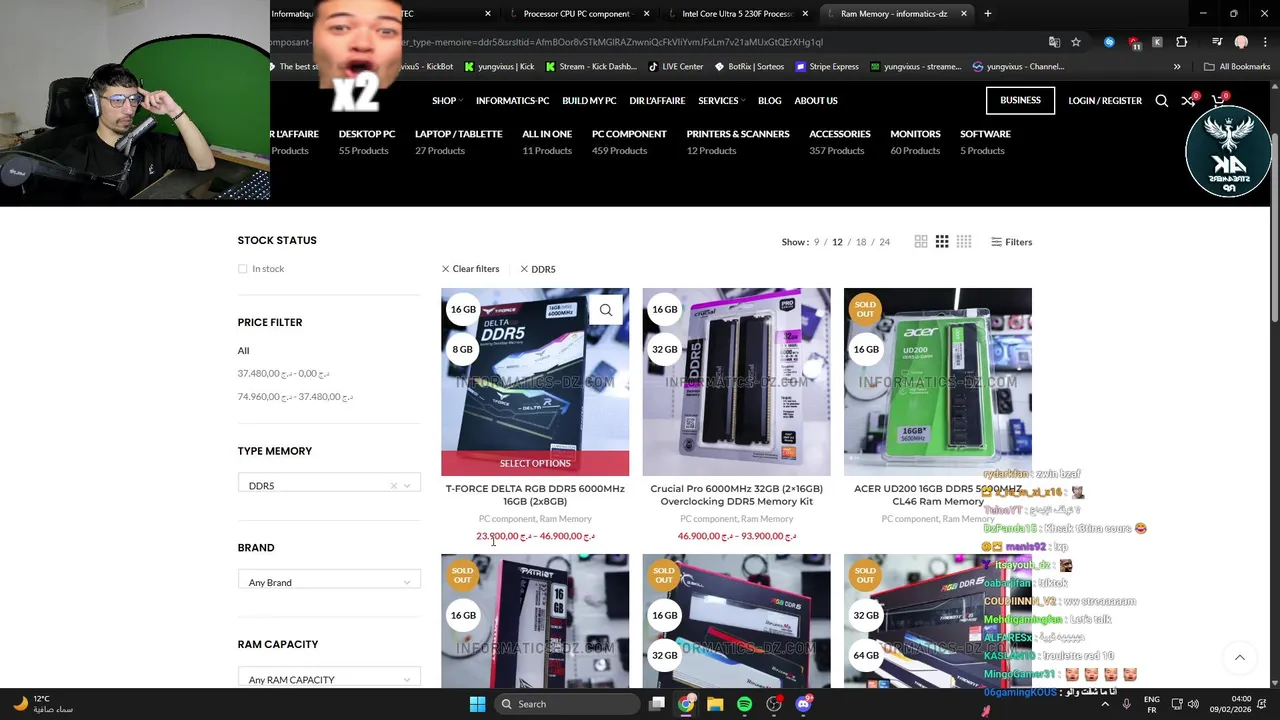Open LIVE Center bookmark
The width and height of the screenshot is (1280, 720).
[x=676, y=67]
